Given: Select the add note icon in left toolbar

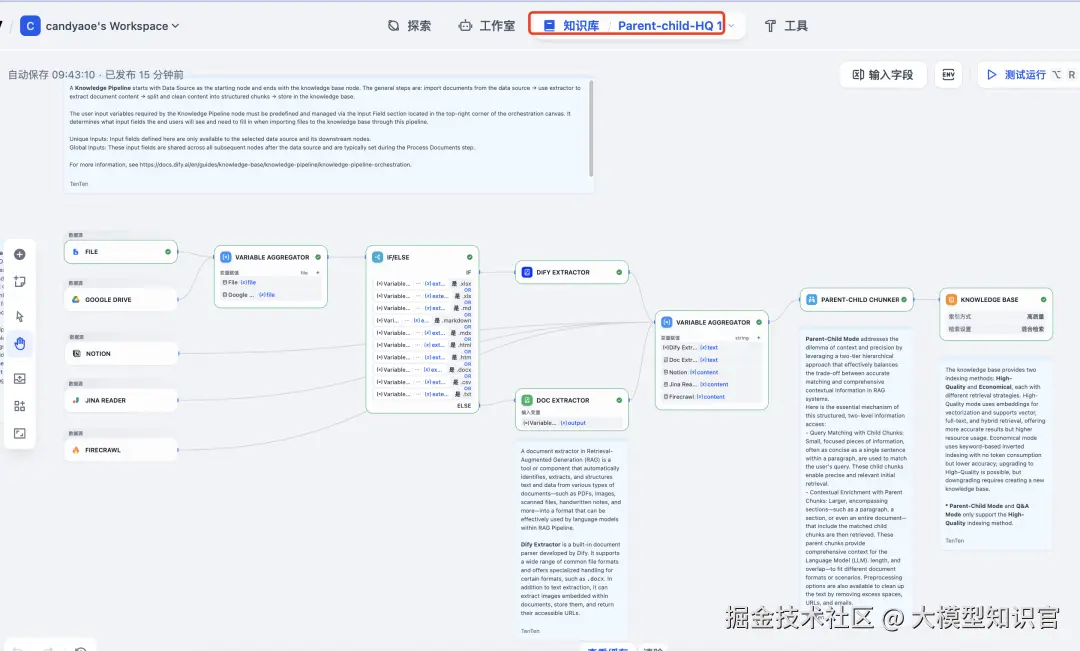Looking at the screenshot, I should tap(20, 282).
